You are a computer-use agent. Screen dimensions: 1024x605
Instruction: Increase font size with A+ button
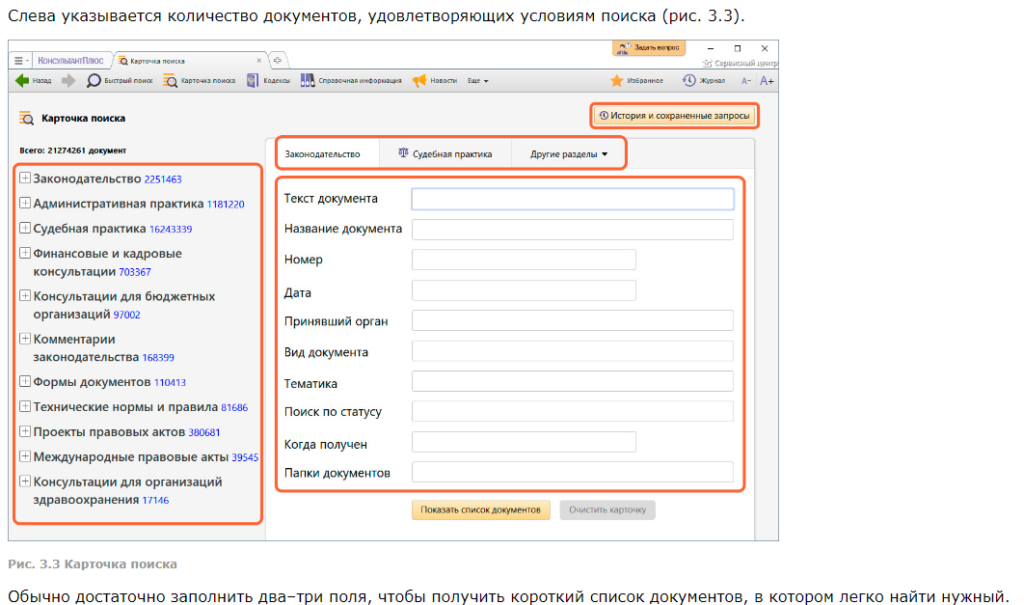pyautogui.click(x=767, y=81)
